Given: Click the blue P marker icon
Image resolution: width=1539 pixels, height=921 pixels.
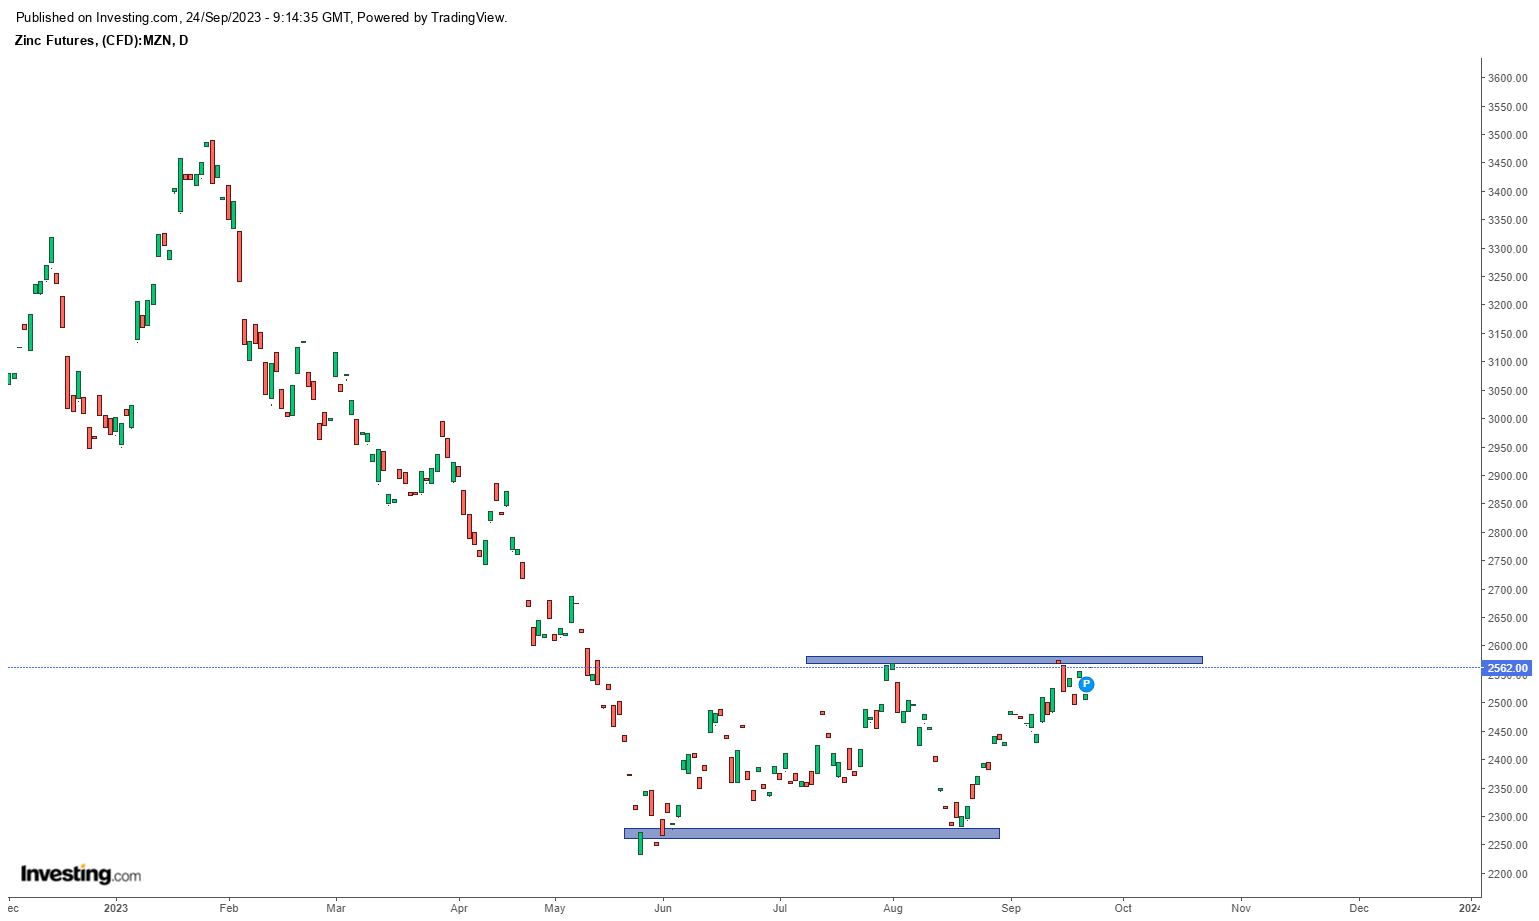Looking at the screenshot, I should (x=1086, y=685).
